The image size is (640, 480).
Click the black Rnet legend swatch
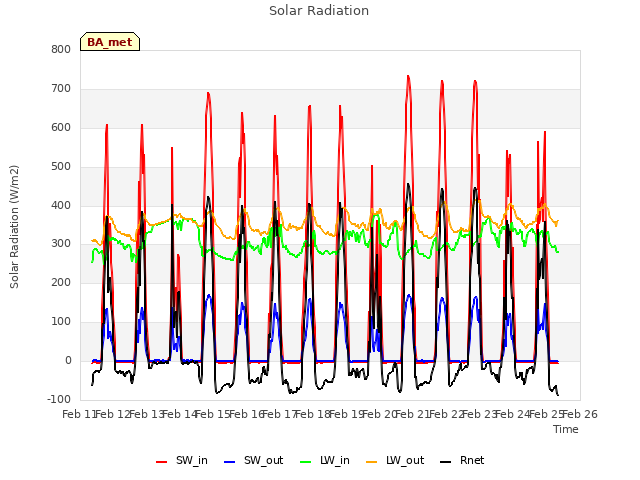point(446,462)
